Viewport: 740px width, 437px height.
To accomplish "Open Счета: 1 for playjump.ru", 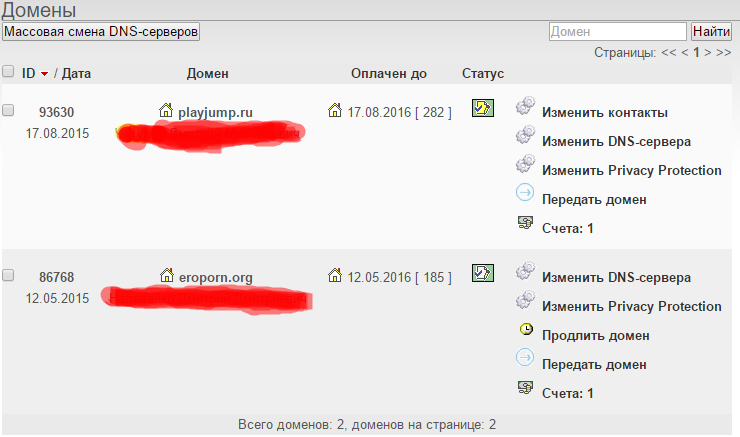I will point(567,228).
